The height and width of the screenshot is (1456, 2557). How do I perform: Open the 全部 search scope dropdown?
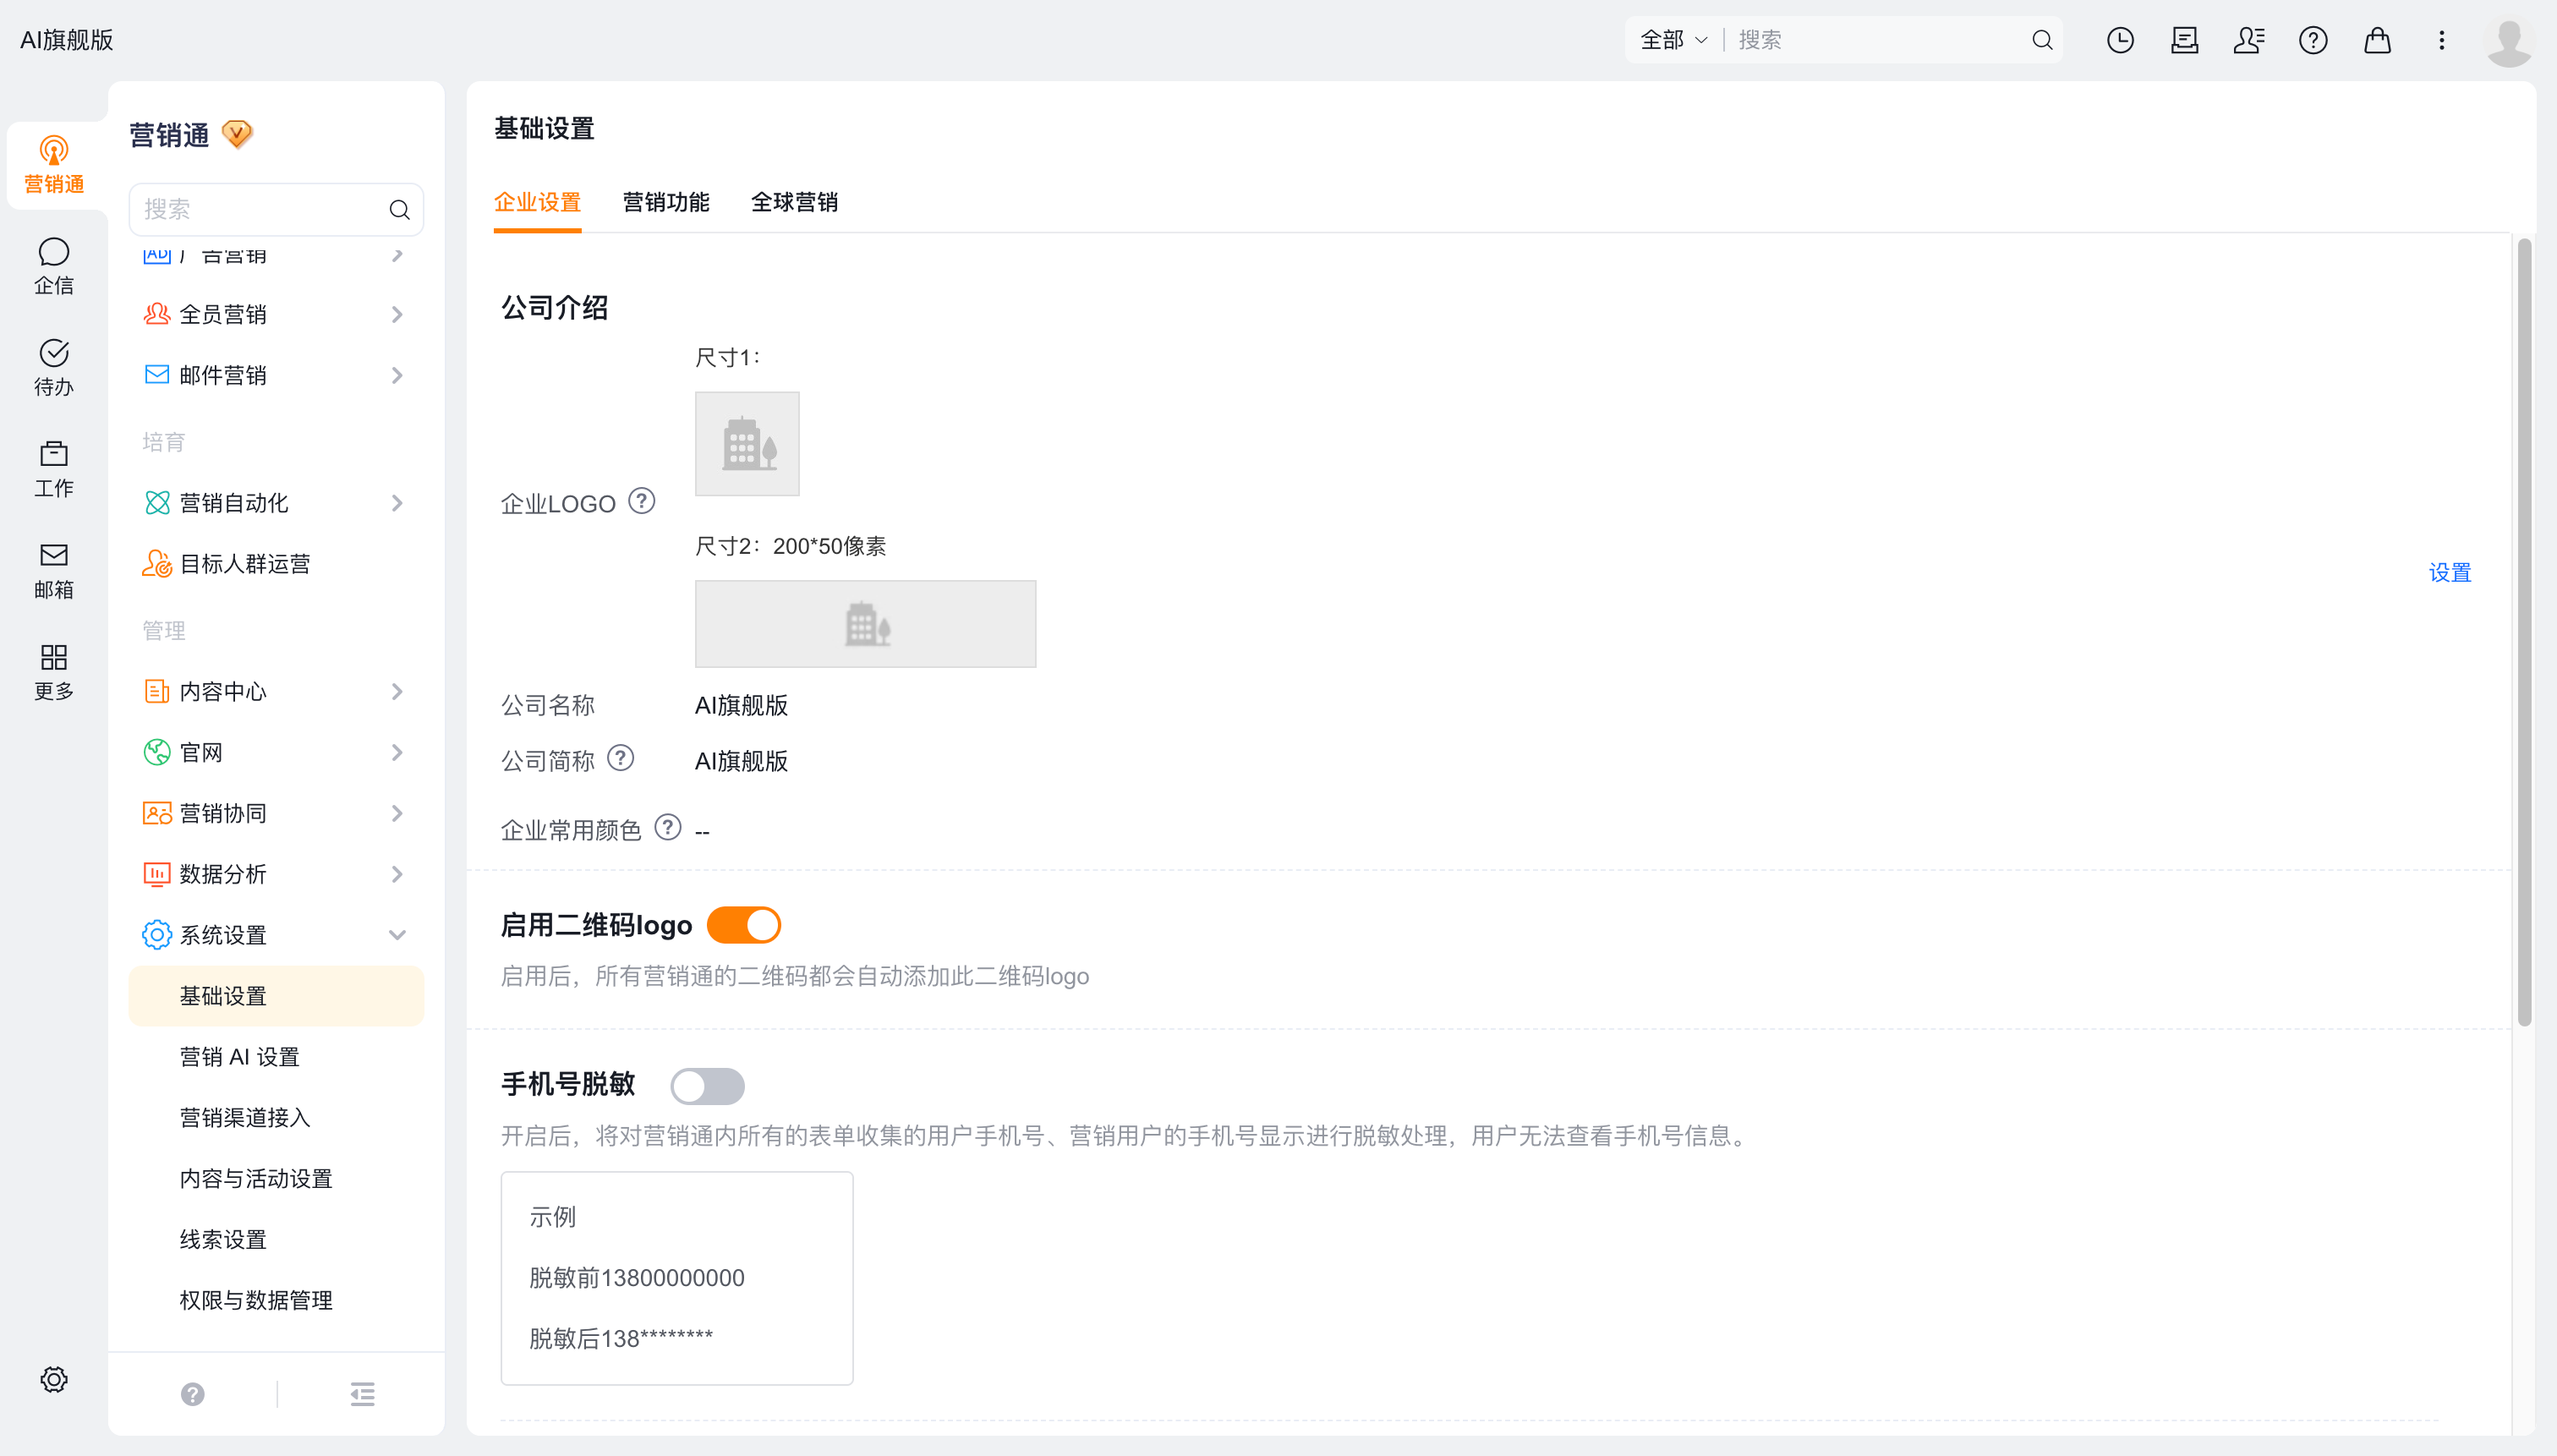[x=1673, y=40]
